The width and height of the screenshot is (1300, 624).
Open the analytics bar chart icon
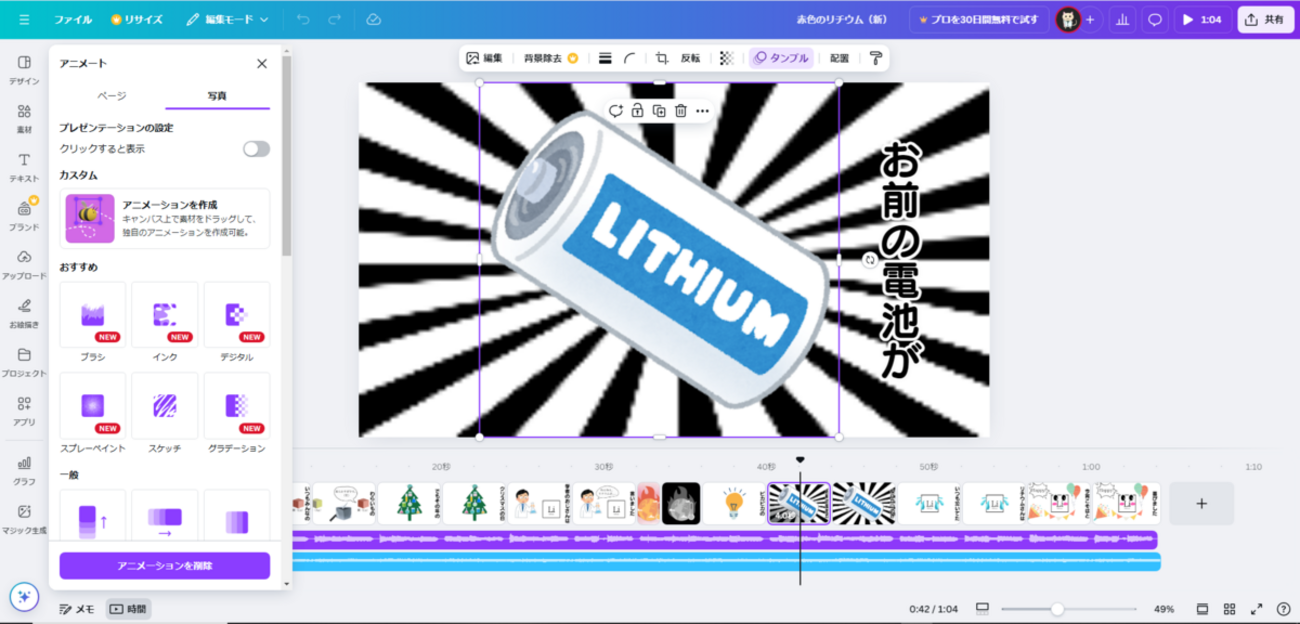pos(1123,19)
